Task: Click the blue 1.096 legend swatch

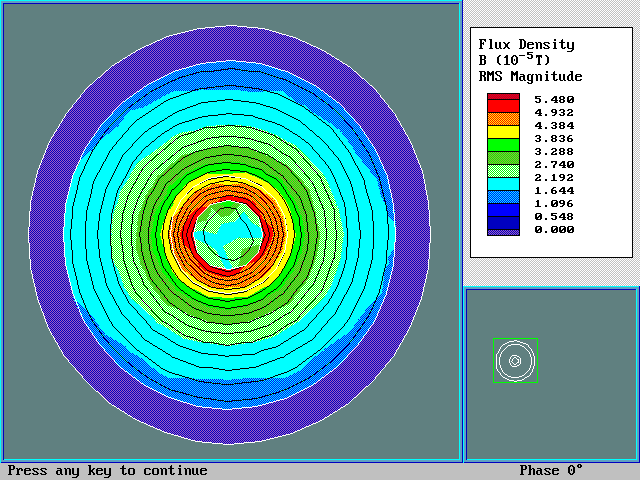Action: (x=503, y=209)
